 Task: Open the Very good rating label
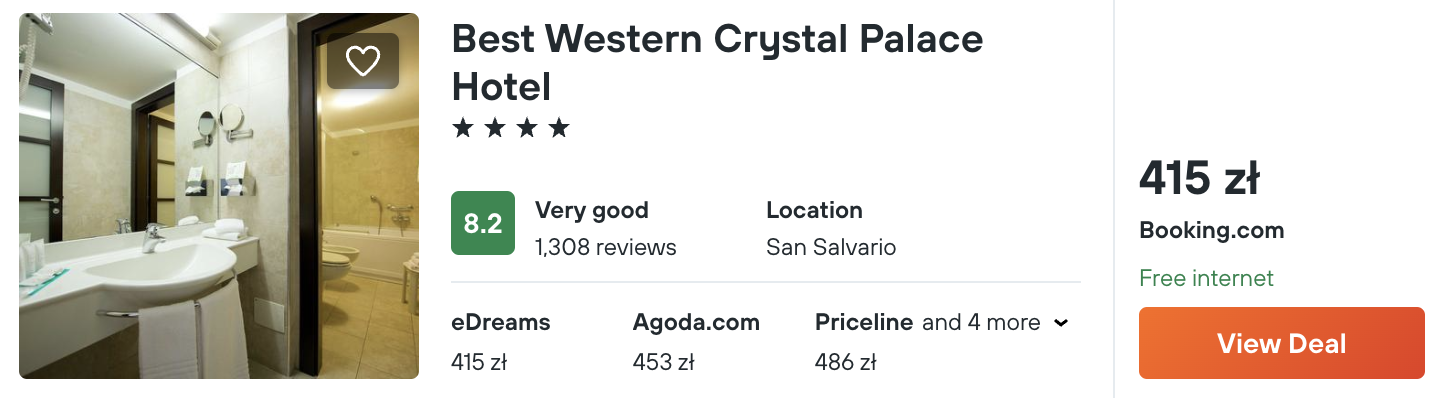[x=592, y=210]
